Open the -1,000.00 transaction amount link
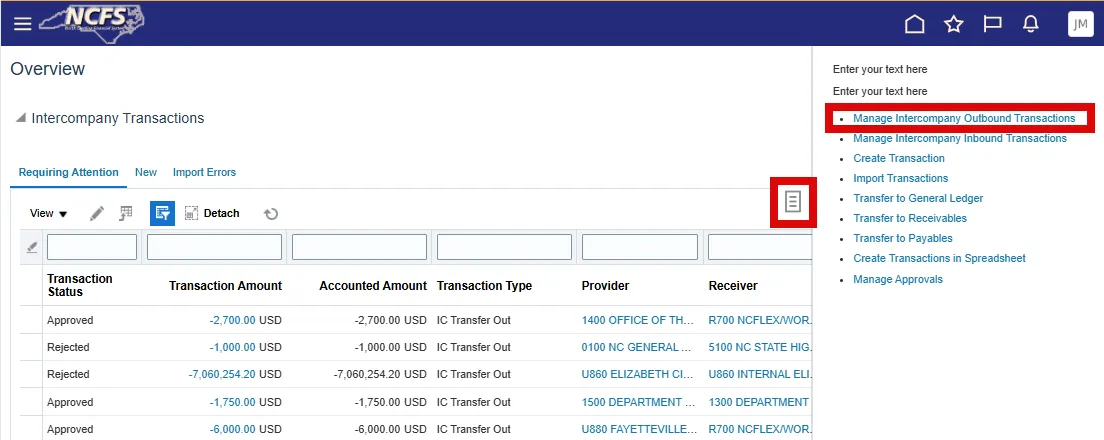Image resolution: width=1104 pixels, height=440 pixels. (232, 347)
